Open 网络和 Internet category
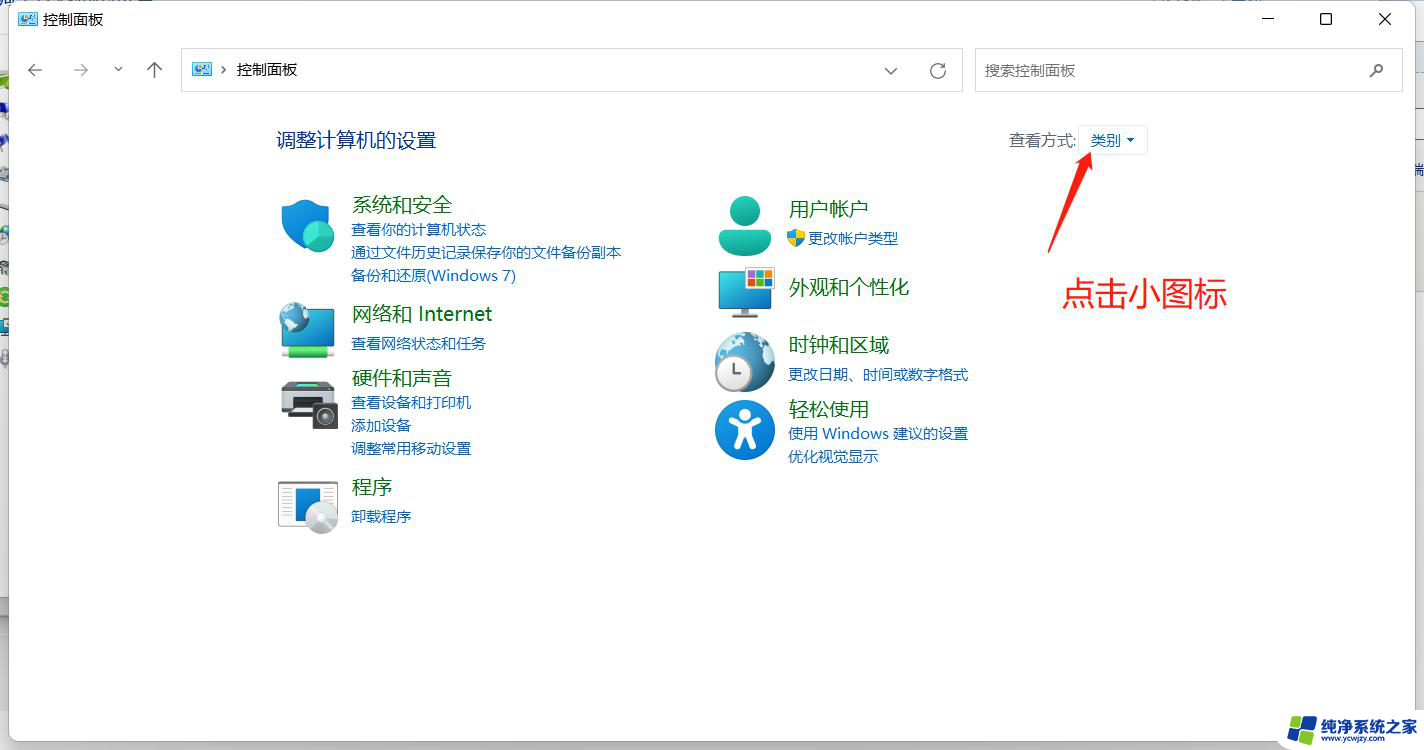 tap(422, 314)
